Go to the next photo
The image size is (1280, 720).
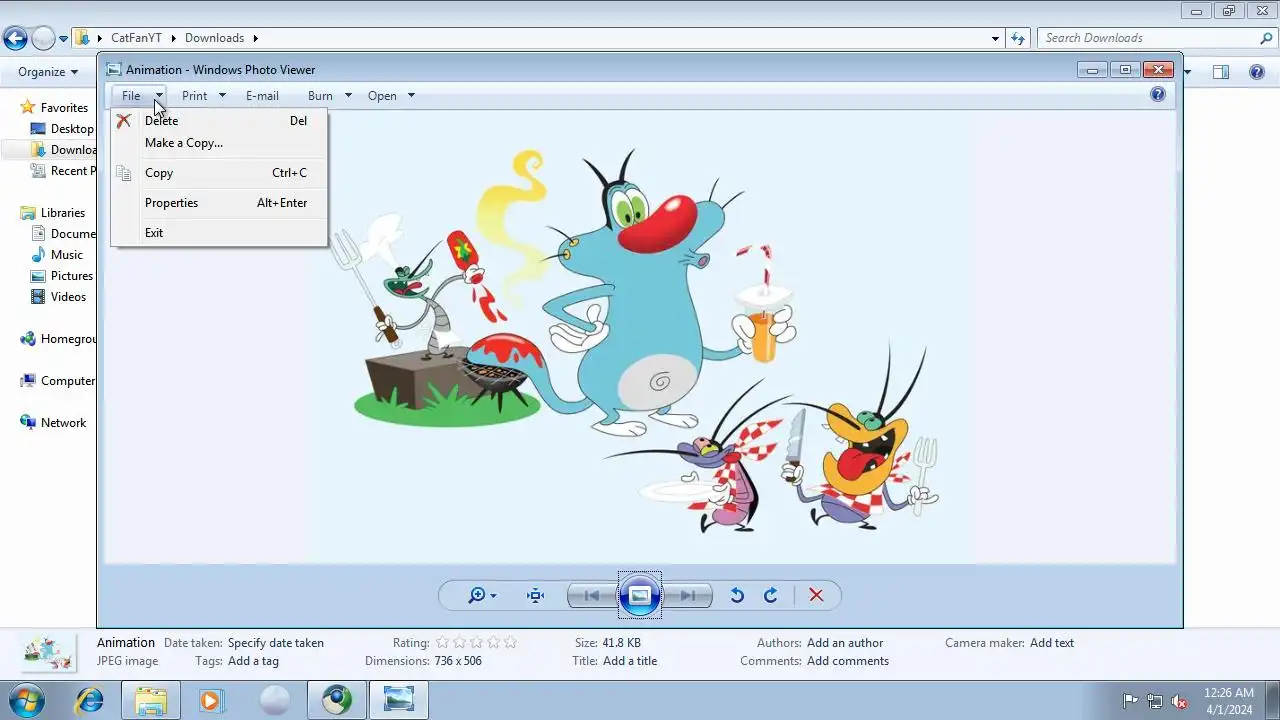[x=688, y=596]
